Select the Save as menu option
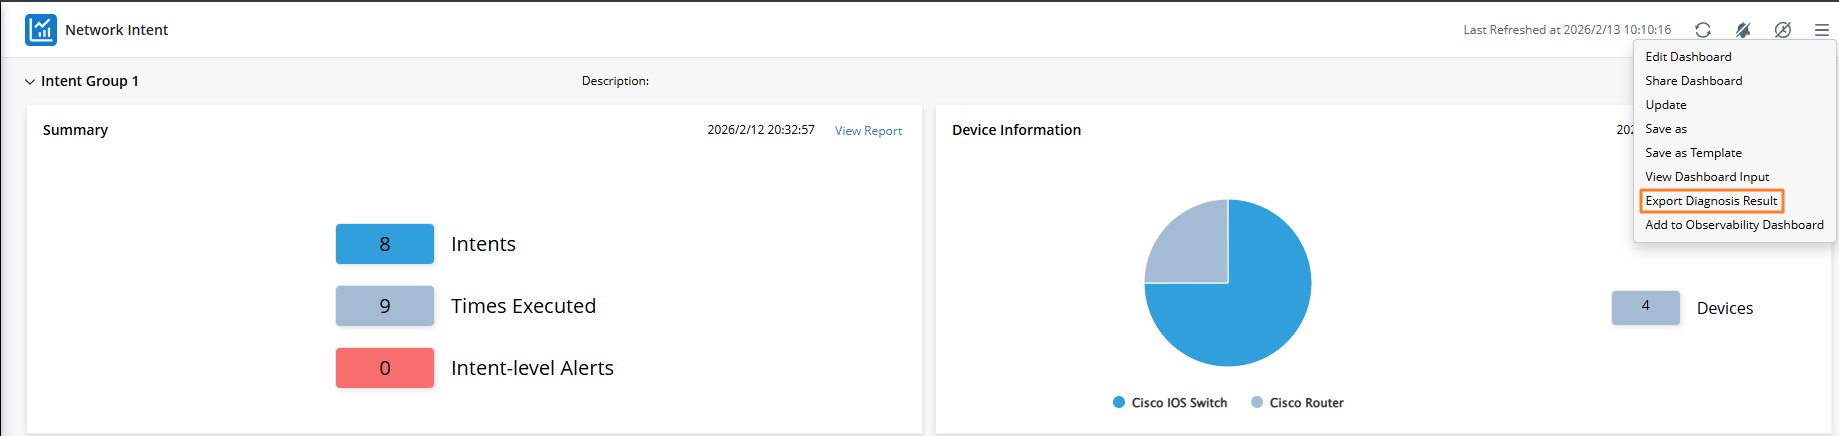The image size is (1839, 436). tap(1666, 129)
